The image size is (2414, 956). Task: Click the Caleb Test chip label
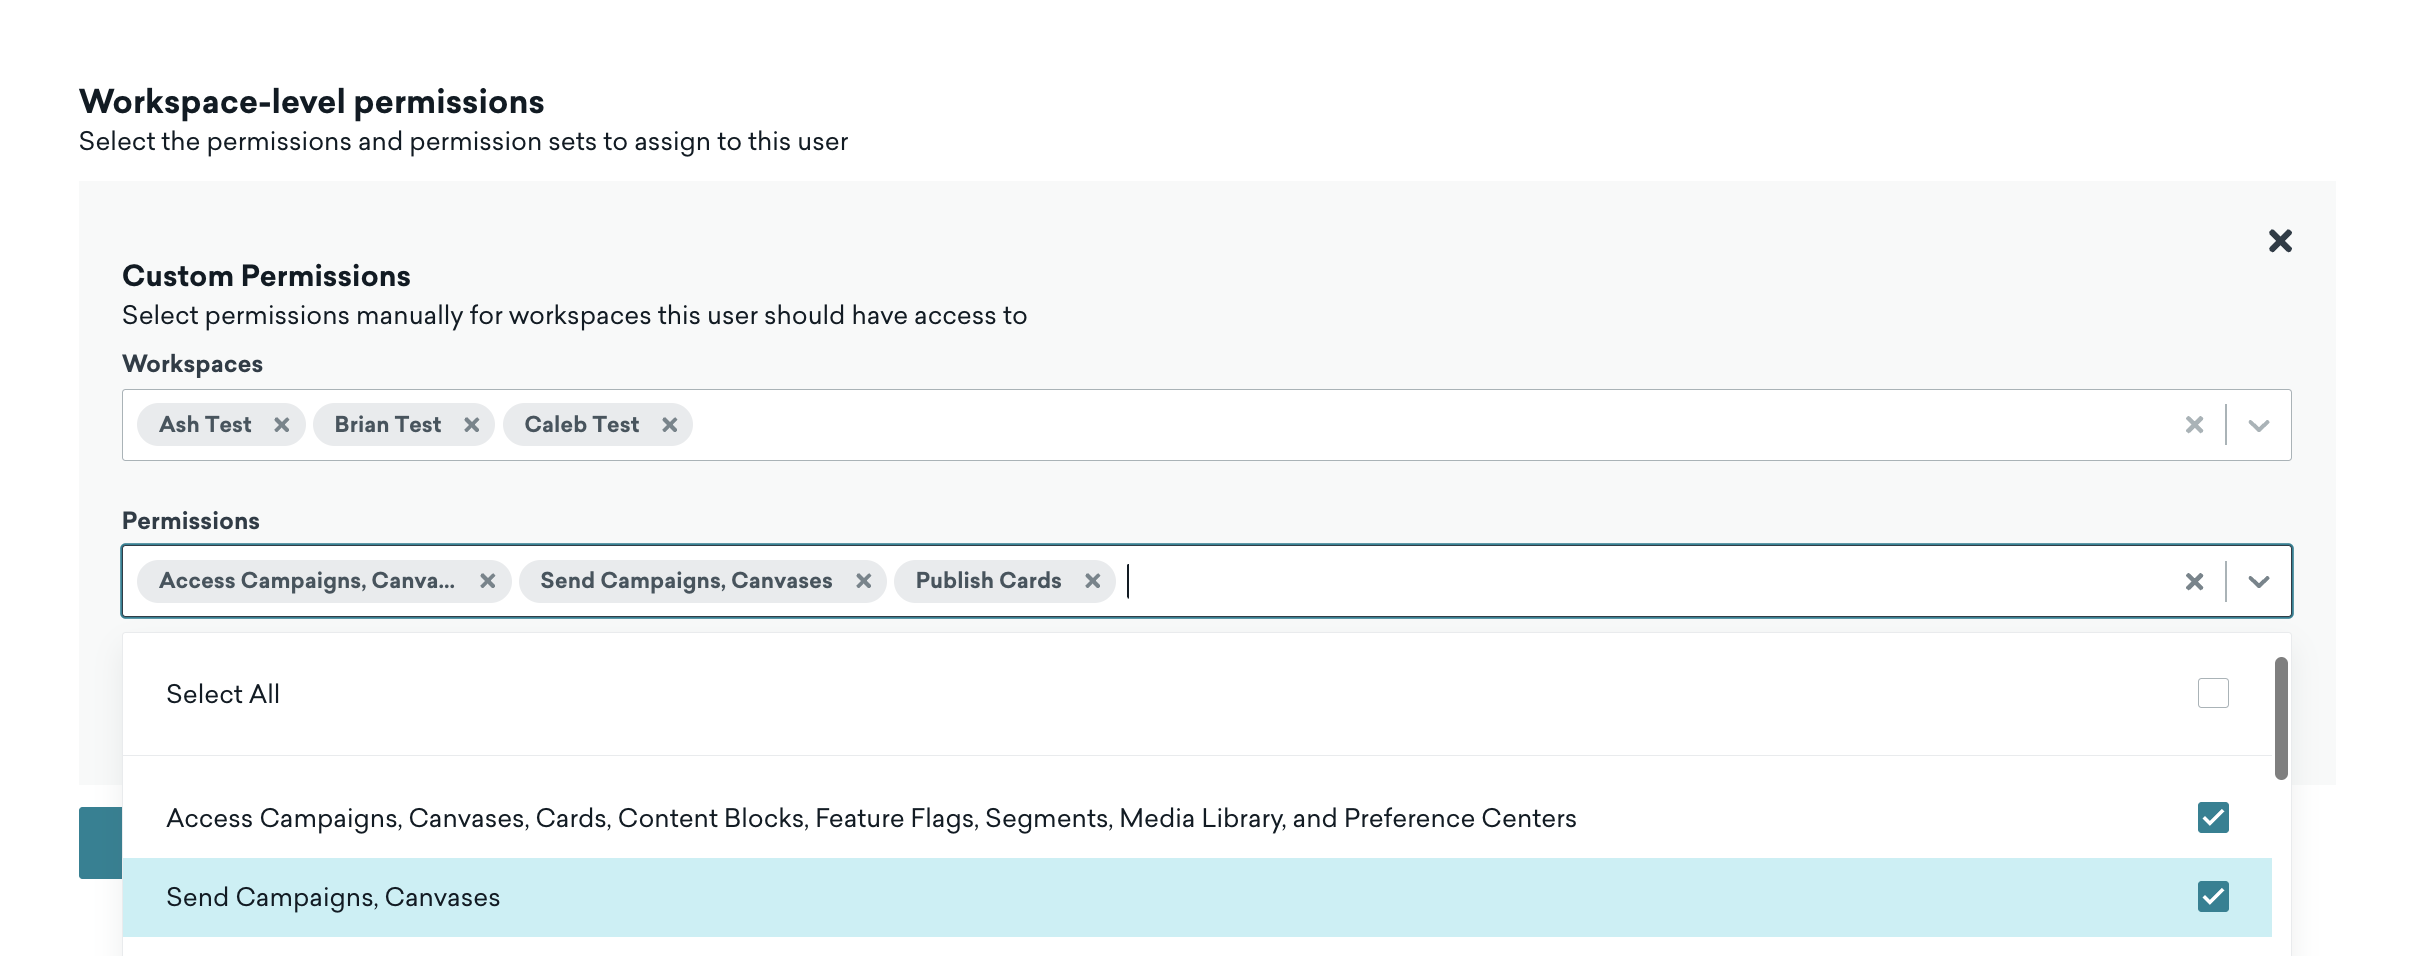coord(582,425)
